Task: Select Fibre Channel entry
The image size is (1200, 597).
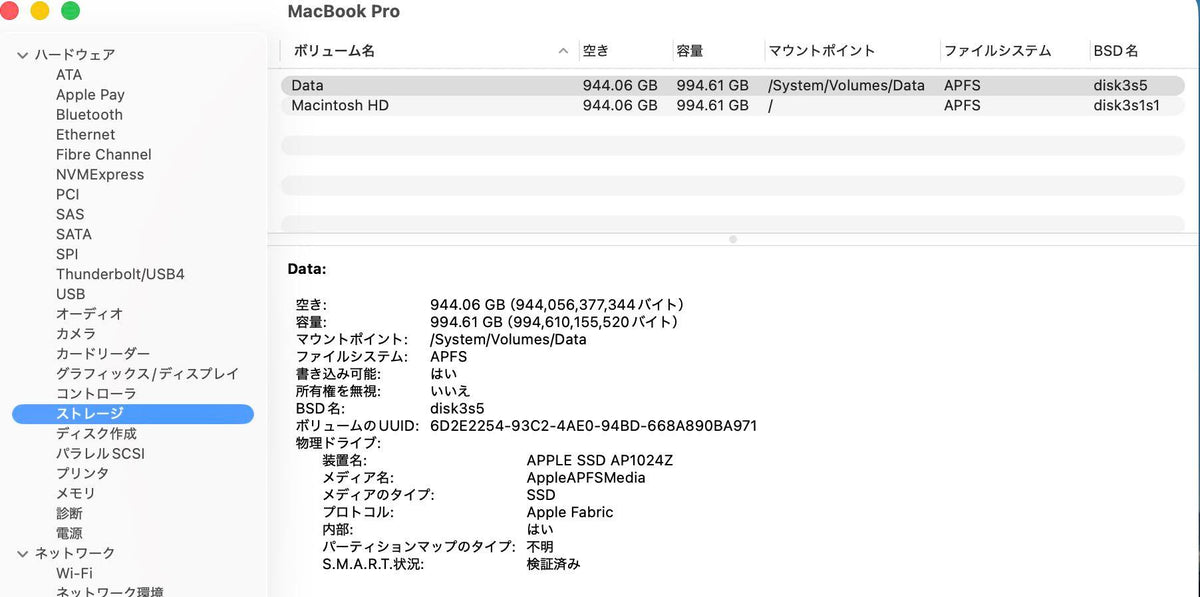Action: (x=104, y=155)
